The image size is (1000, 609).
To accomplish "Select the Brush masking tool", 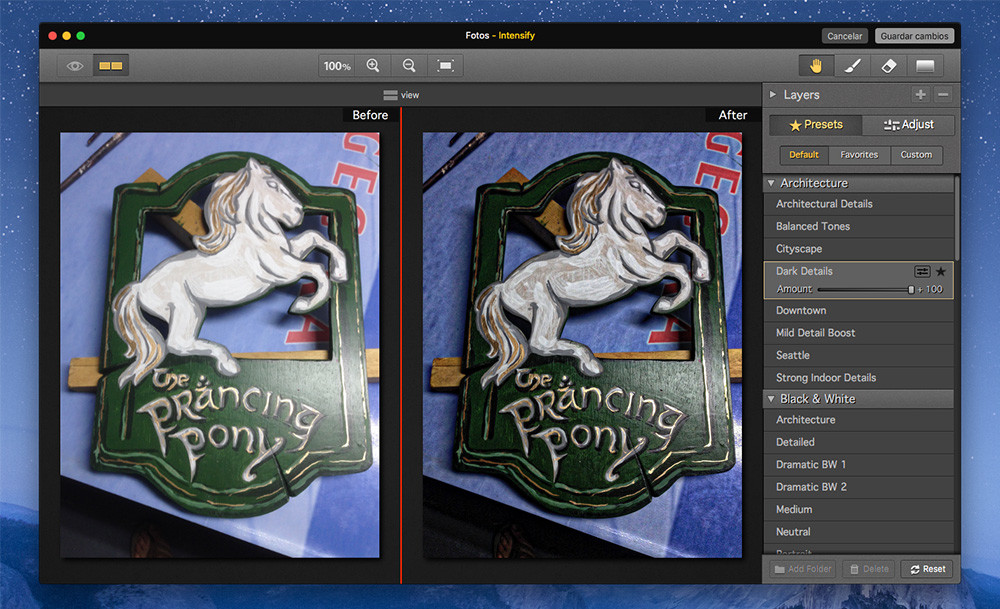I will point(853,66).
